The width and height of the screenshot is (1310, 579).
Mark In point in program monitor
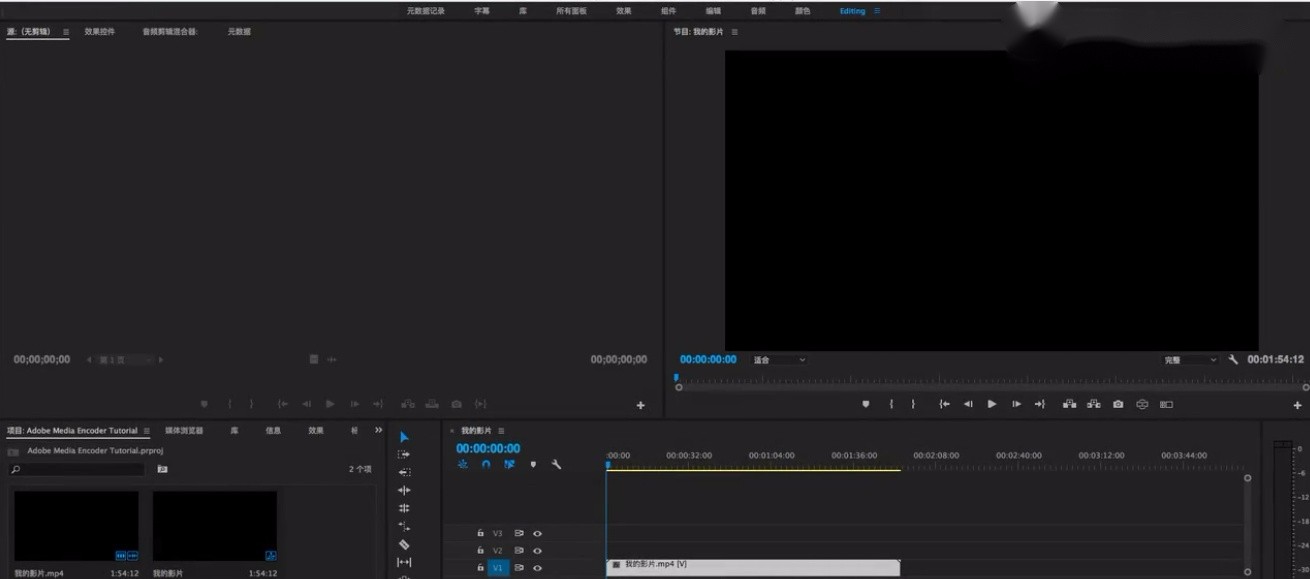(x=891, y=404)
